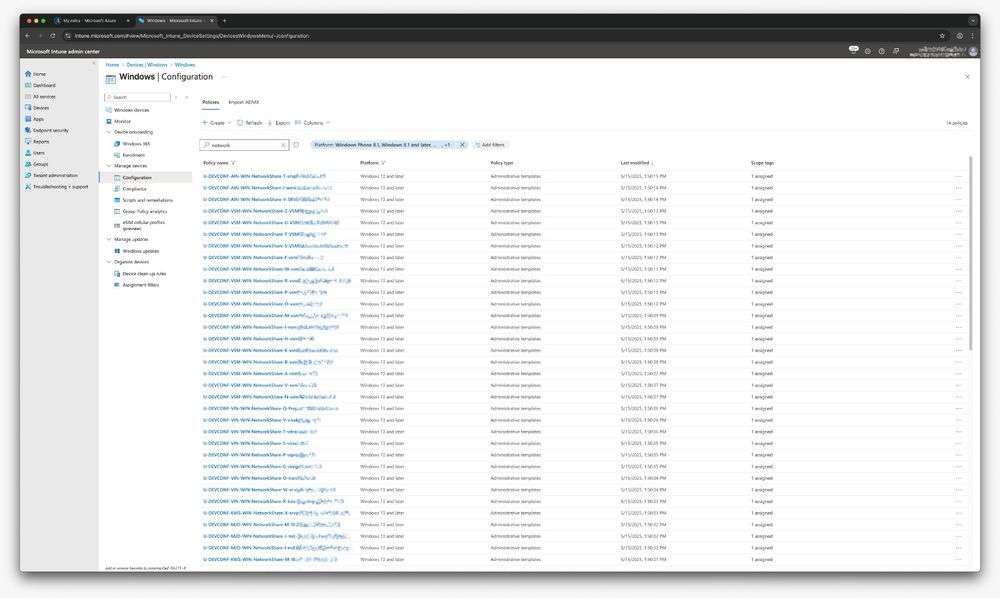This screenshot has width=1000, height=598.
Task: Open Apps in the left navigation
Action: click(34, 119)
